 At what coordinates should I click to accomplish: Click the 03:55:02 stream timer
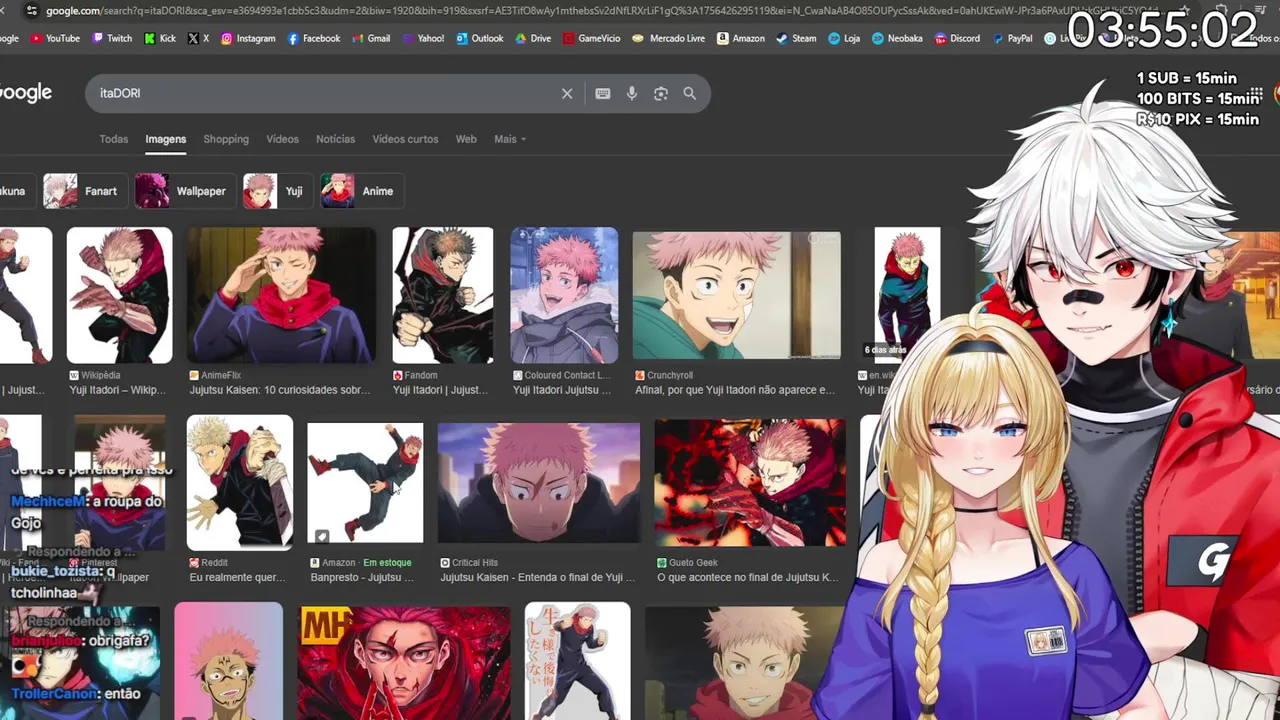pos(1162,31)
